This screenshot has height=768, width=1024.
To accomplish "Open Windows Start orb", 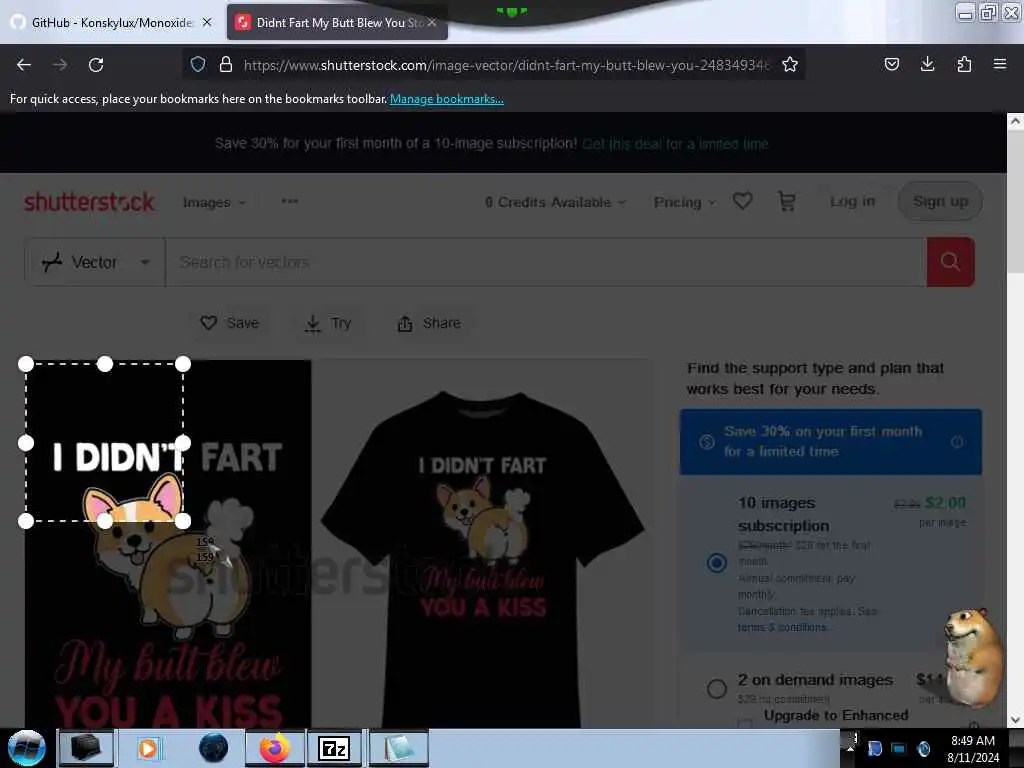I will (x=26, y=748).
